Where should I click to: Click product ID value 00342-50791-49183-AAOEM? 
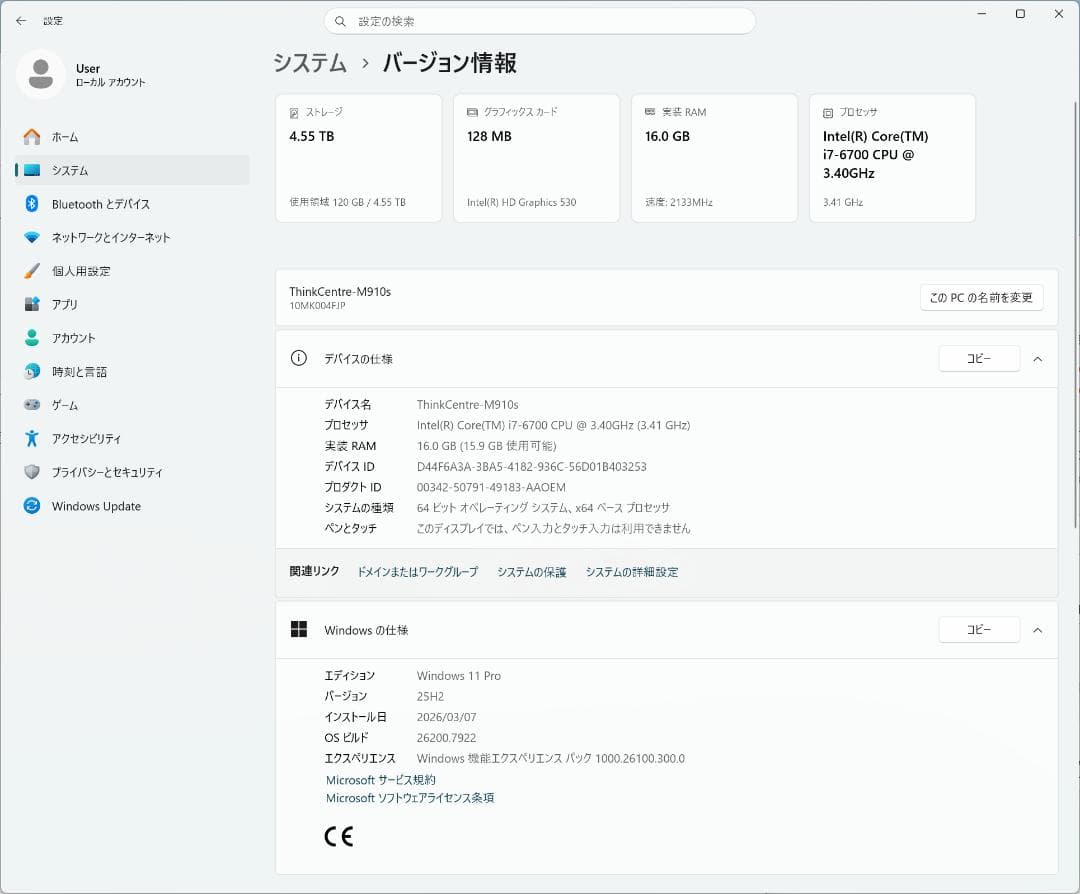click(x=491, y=487)
